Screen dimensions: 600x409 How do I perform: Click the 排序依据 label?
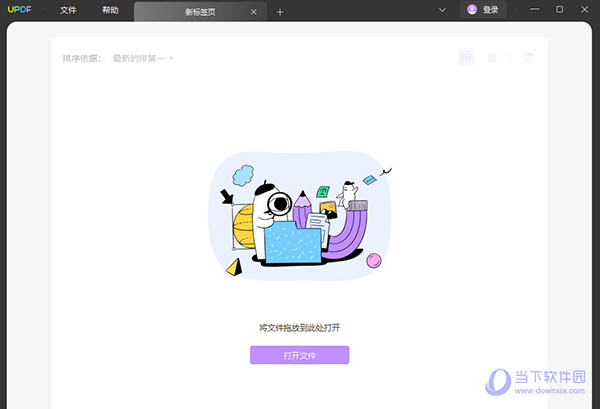82,58
